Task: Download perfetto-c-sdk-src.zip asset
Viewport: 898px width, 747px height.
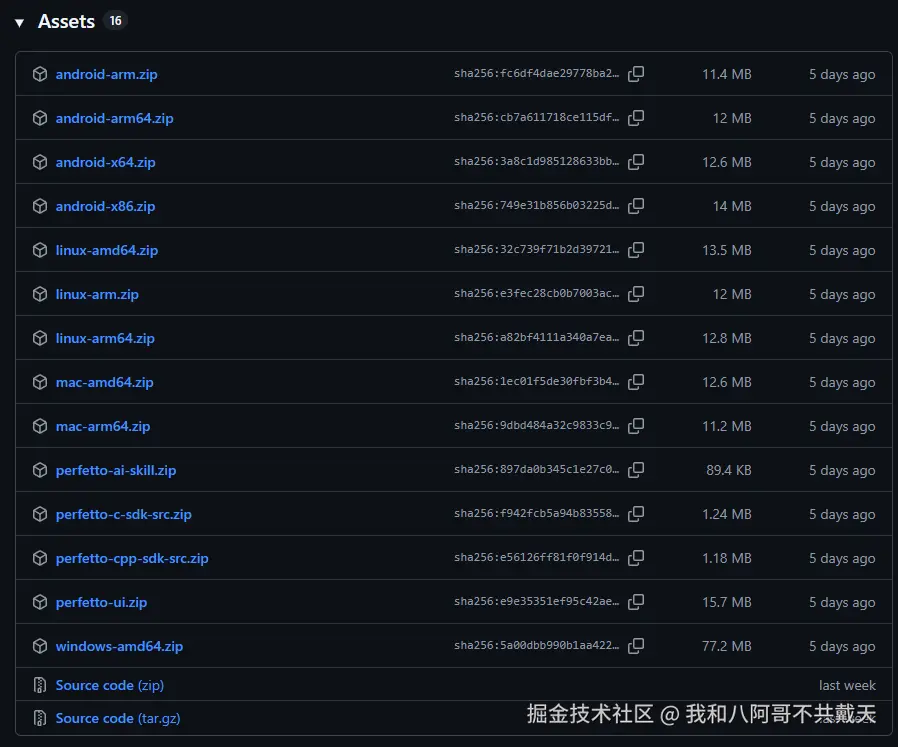Action: [x=124, y=514]
